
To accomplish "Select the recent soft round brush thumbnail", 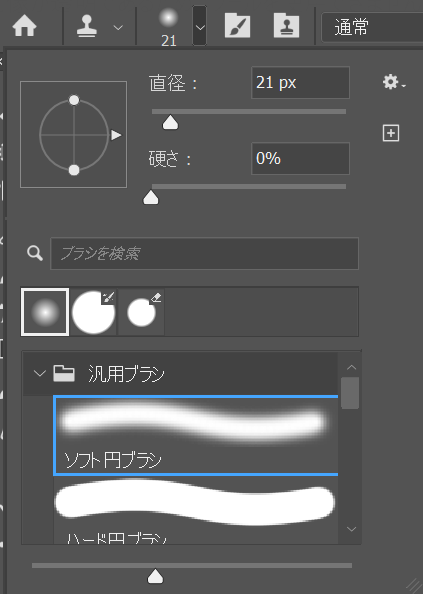I will coord(45,312).
